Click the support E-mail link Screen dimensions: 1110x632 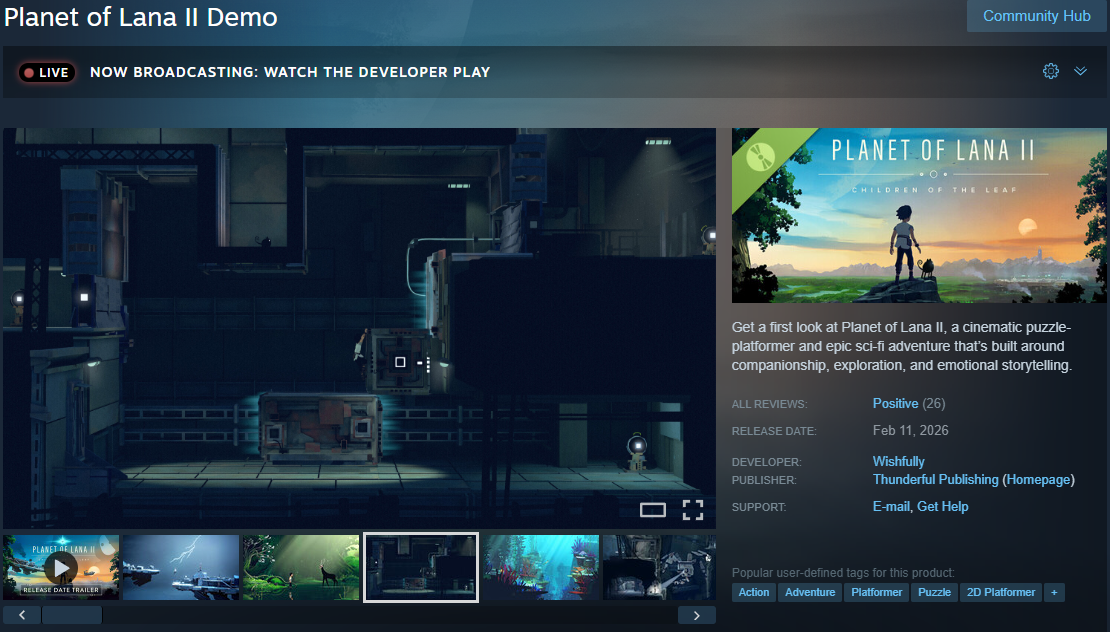pyautogui.click(x=891, y=507)
